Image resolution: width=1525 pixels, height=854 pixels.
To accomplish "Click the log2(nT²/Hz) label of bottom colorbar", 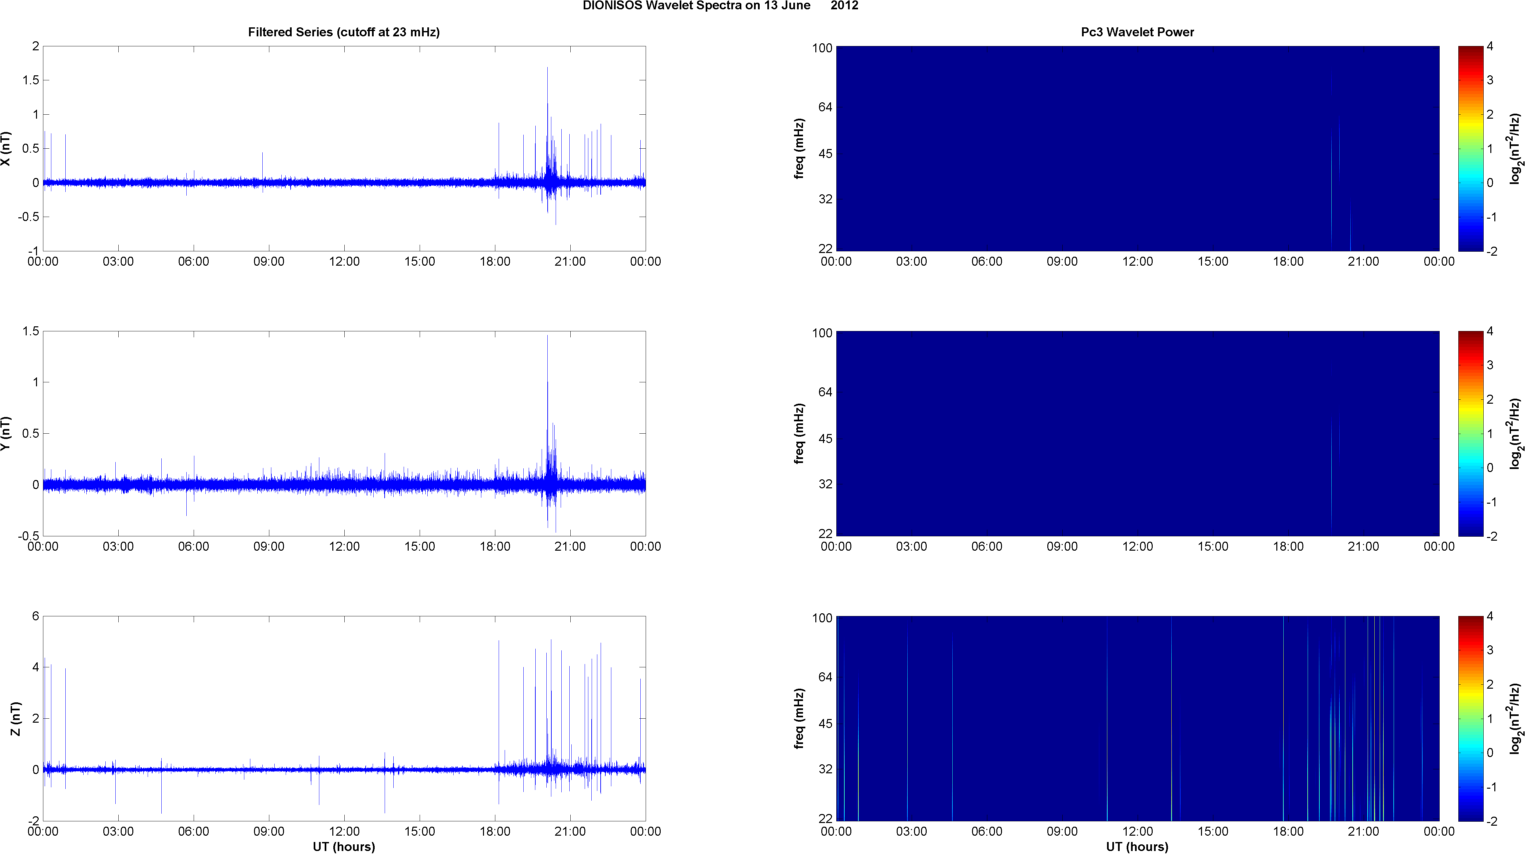I will click(x=1516, y=718).
